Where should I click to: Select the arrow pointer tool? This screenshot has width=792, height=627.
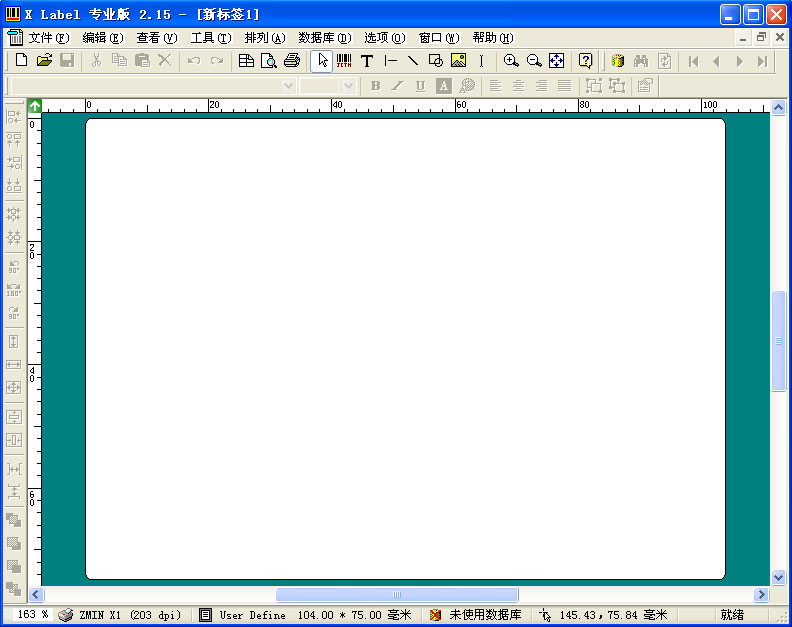pyautogui.click(x=322, y=61)
